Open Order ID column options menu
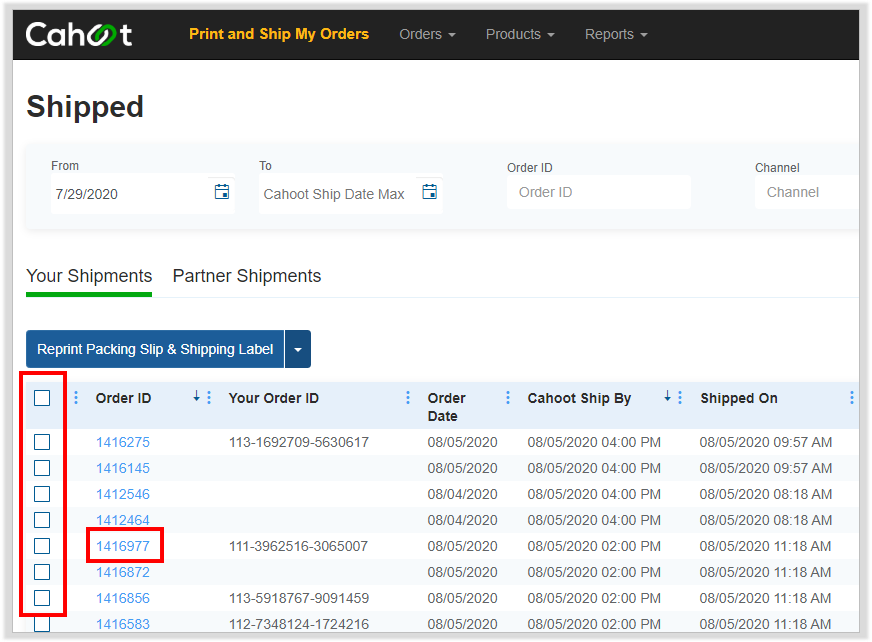This screenshot has height=642, width=872. point(209,398)
